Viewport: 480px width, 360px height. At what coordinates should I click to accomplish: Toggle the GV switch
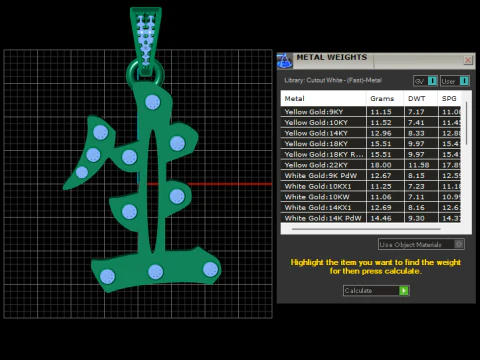[x=425, y=81]
